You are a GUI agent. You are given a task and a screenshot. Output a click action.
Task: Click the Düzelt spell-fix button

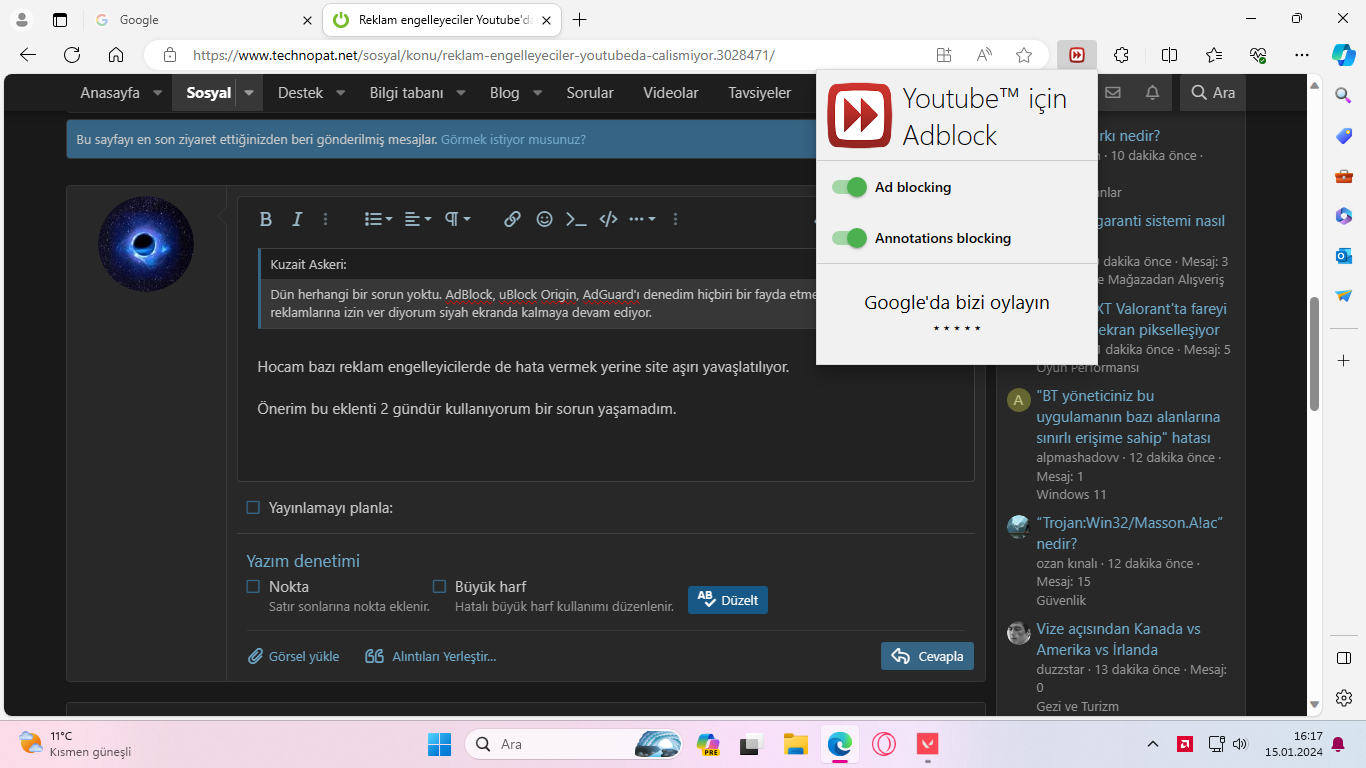tap(728, 600)
